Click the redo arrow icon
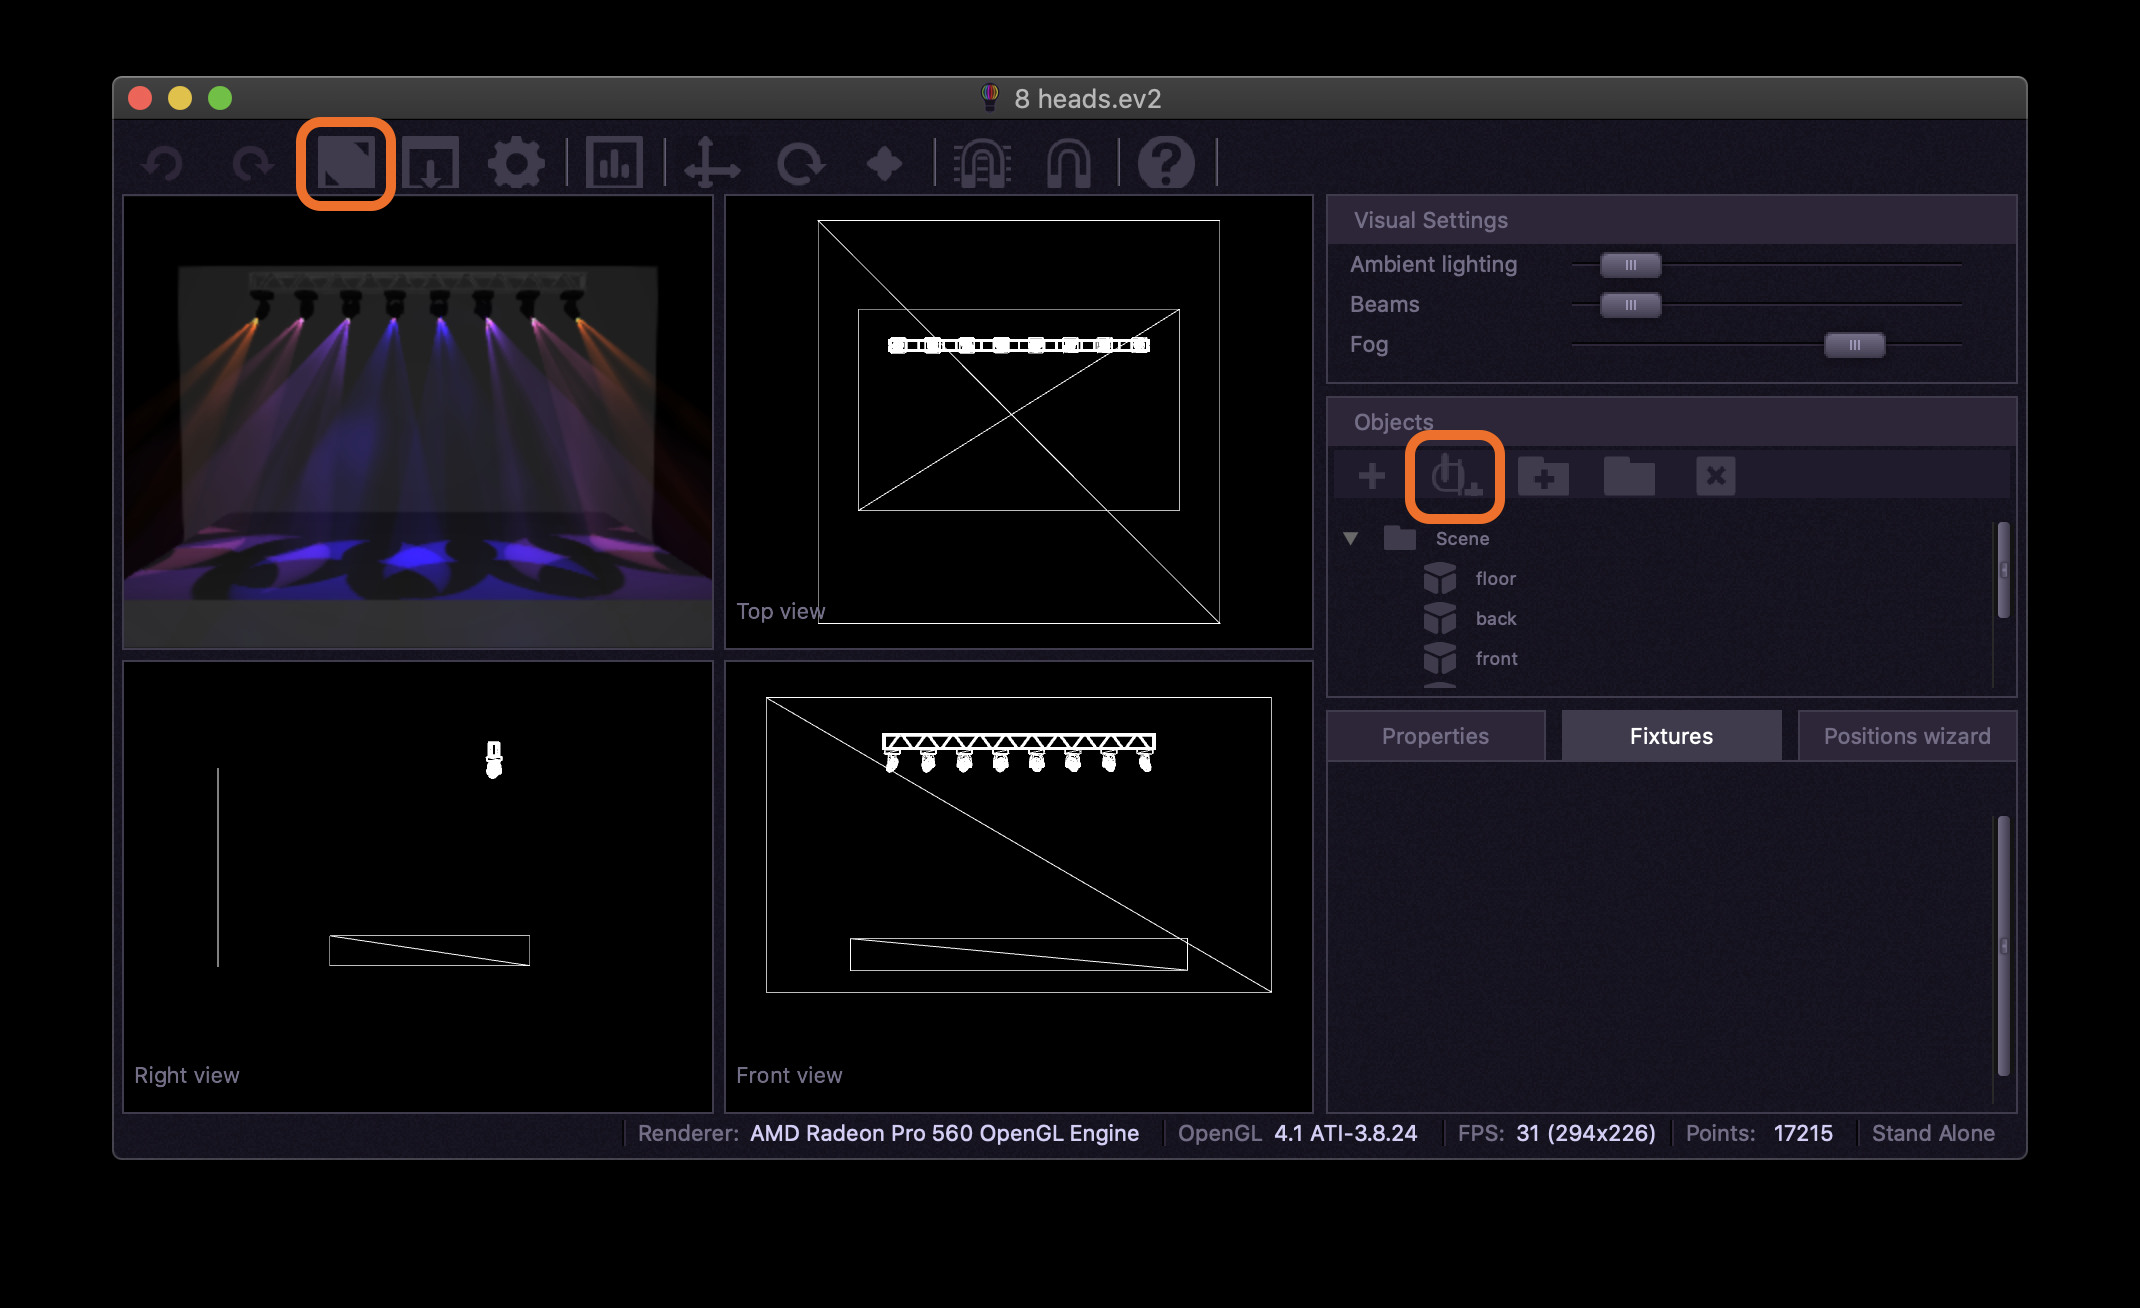Screen dimensions: 2140x1308 [252, 163]
